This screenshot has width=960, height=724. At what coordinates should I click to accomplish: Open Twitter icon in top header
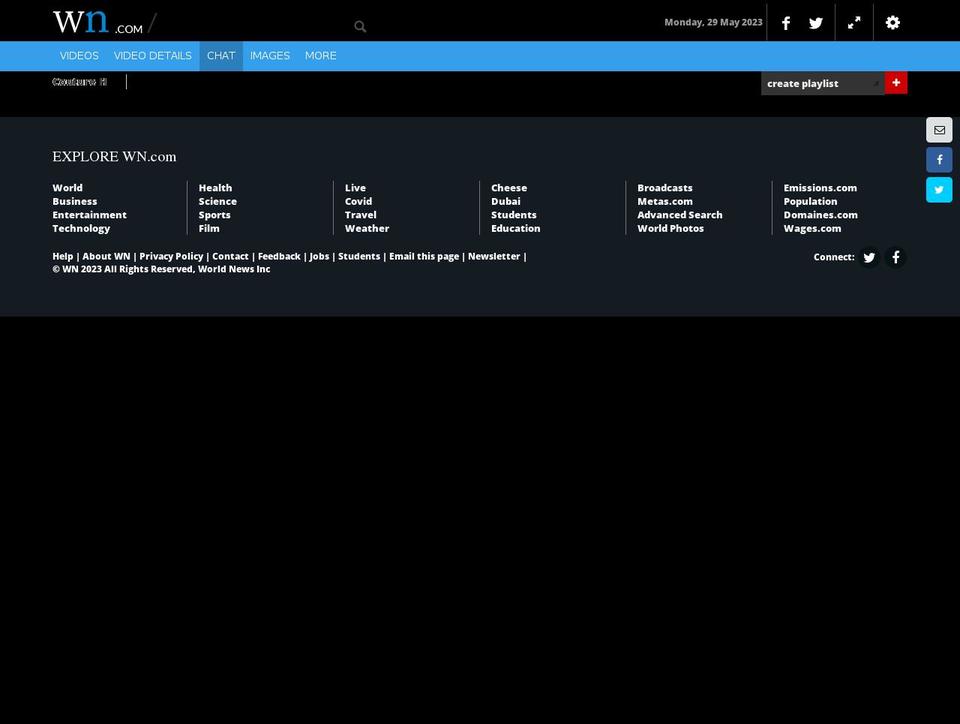[x=816, y=23]
